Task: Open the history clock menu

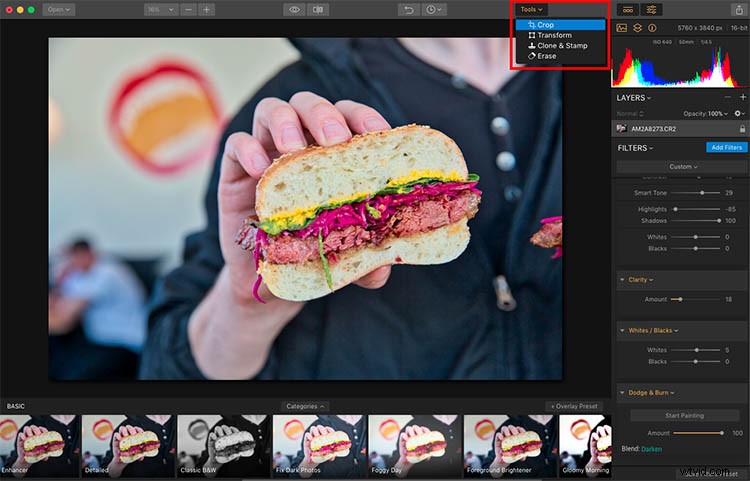Action: click(433, 10)
